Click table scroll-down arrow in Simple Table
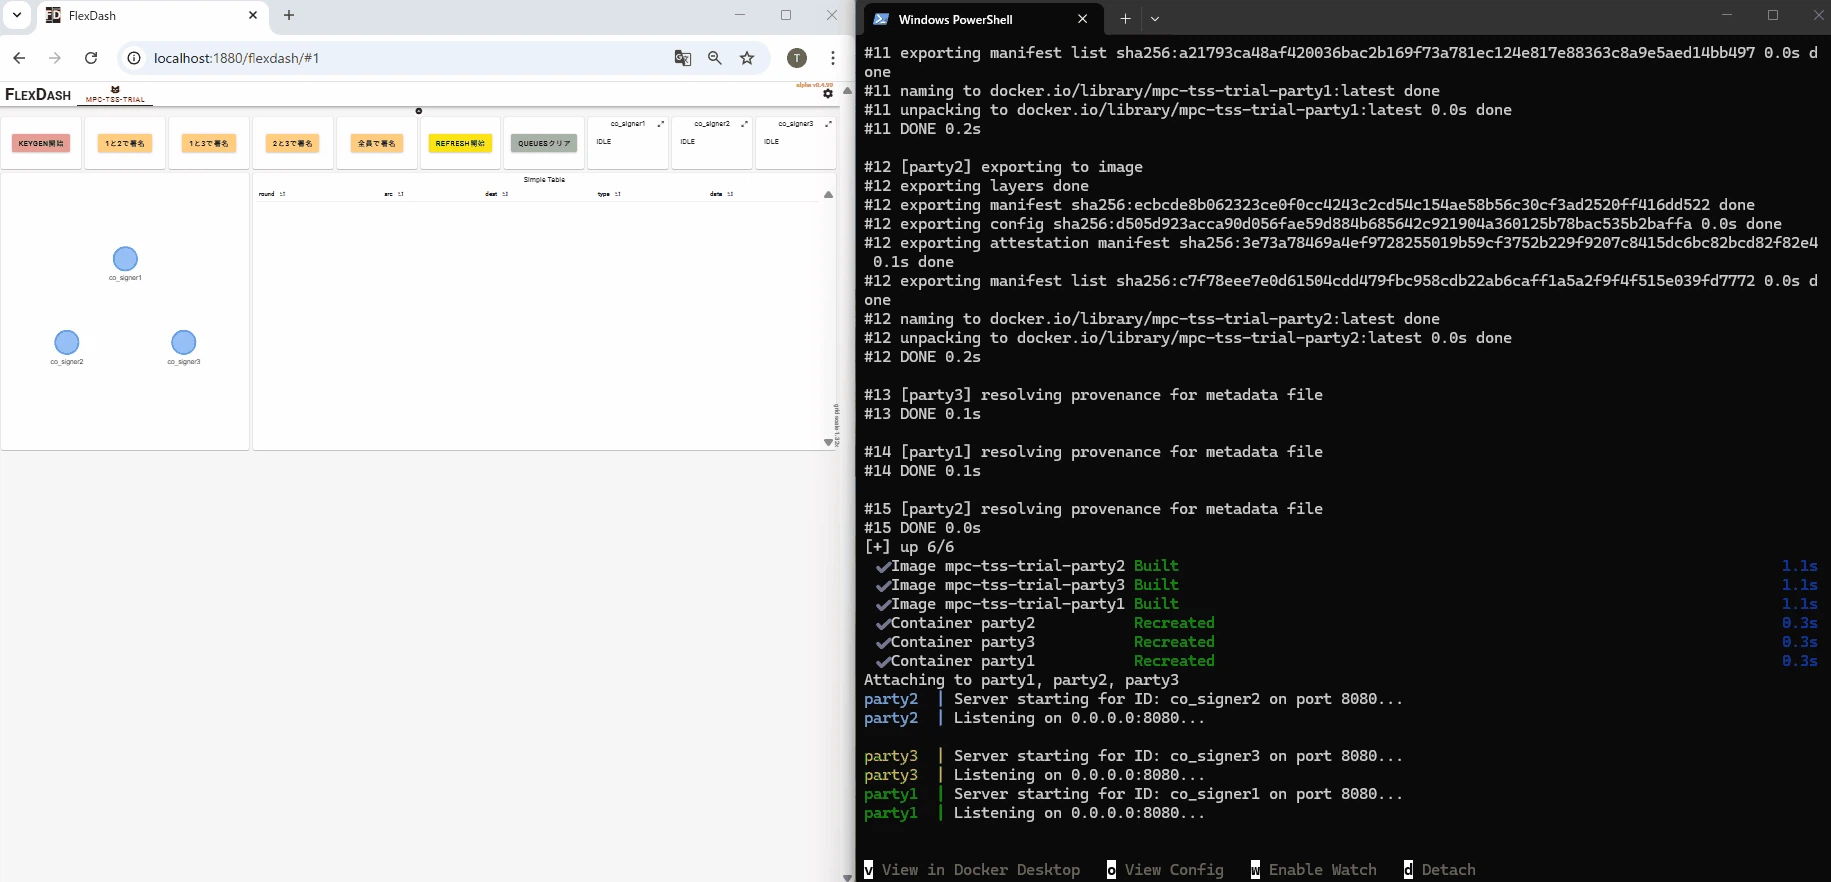 (x=828, y=442)
